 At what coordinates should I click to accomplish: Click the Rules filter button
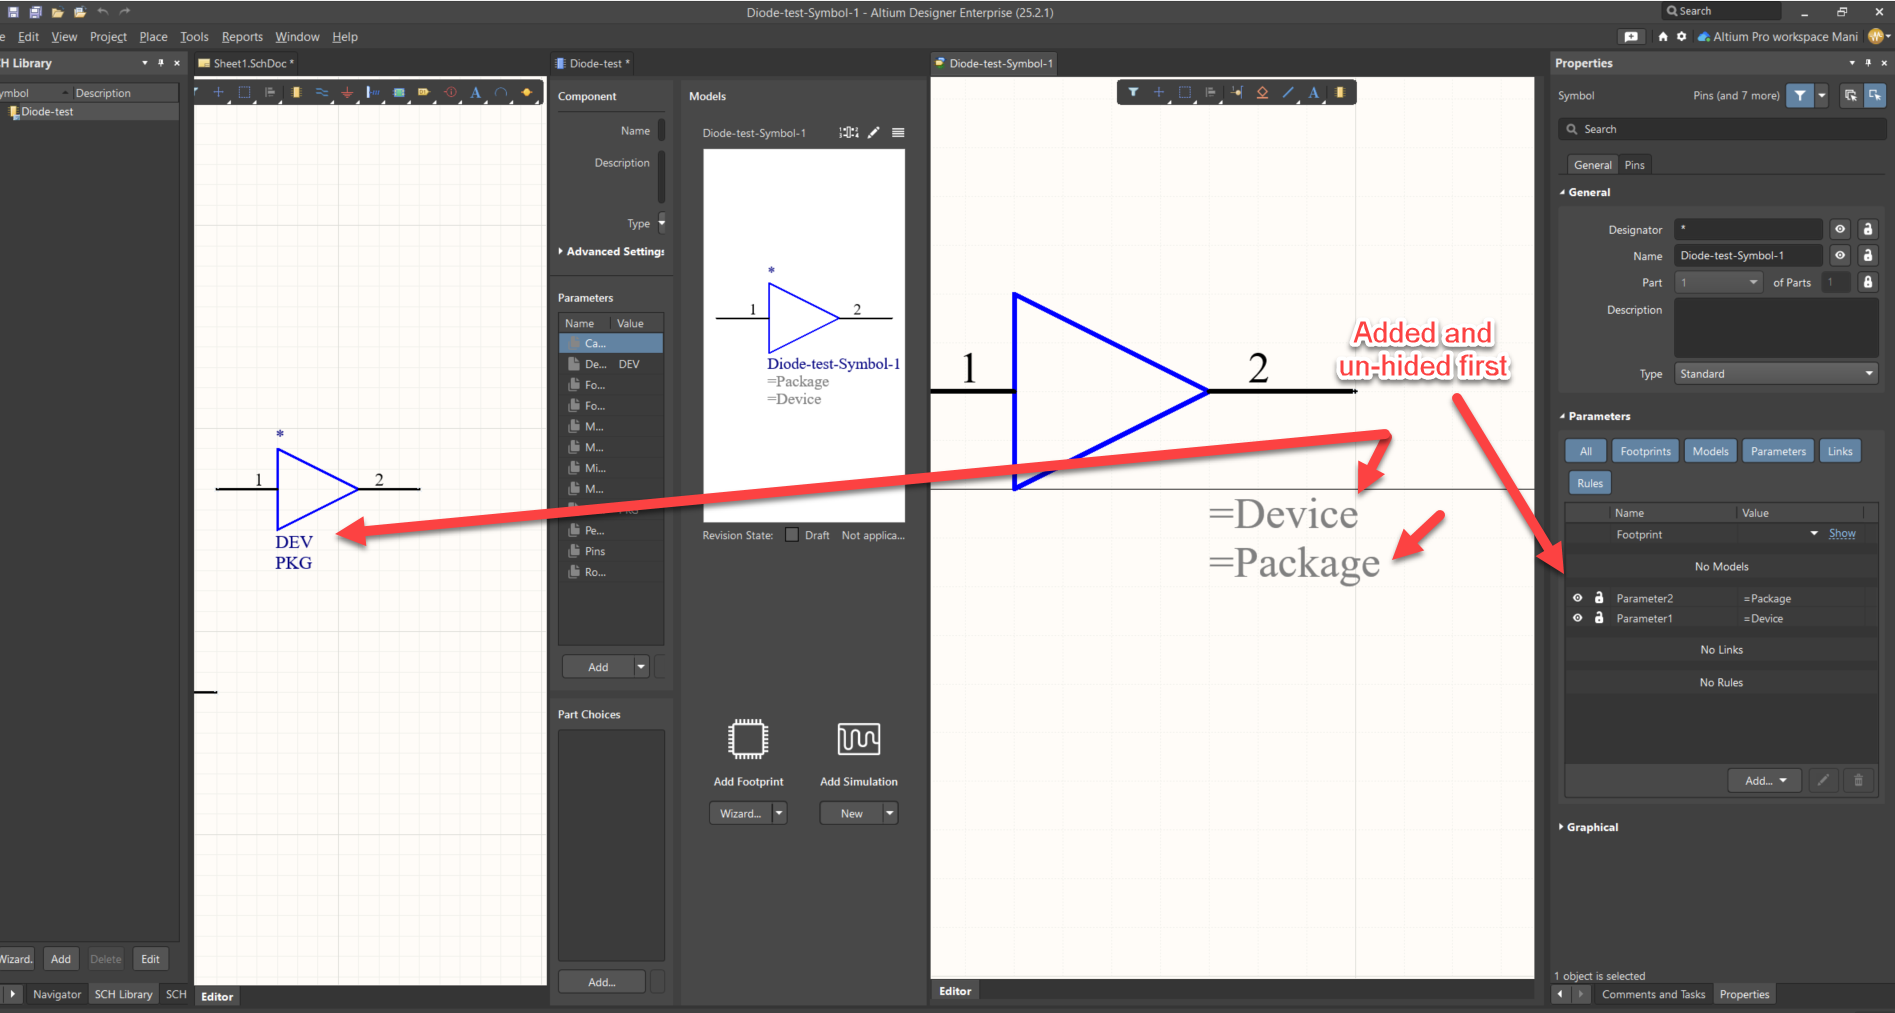(x=1589, y=483)
